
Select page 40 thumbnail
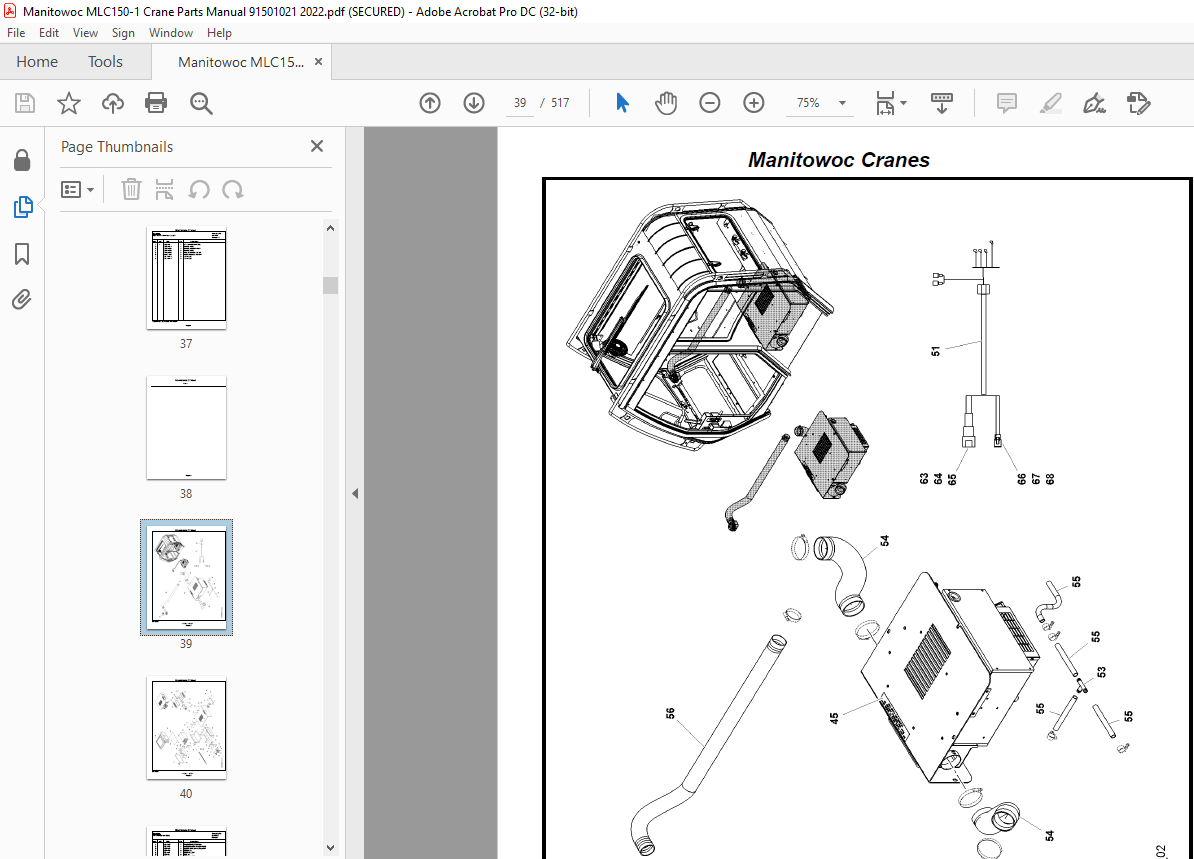tap(187, 727)
